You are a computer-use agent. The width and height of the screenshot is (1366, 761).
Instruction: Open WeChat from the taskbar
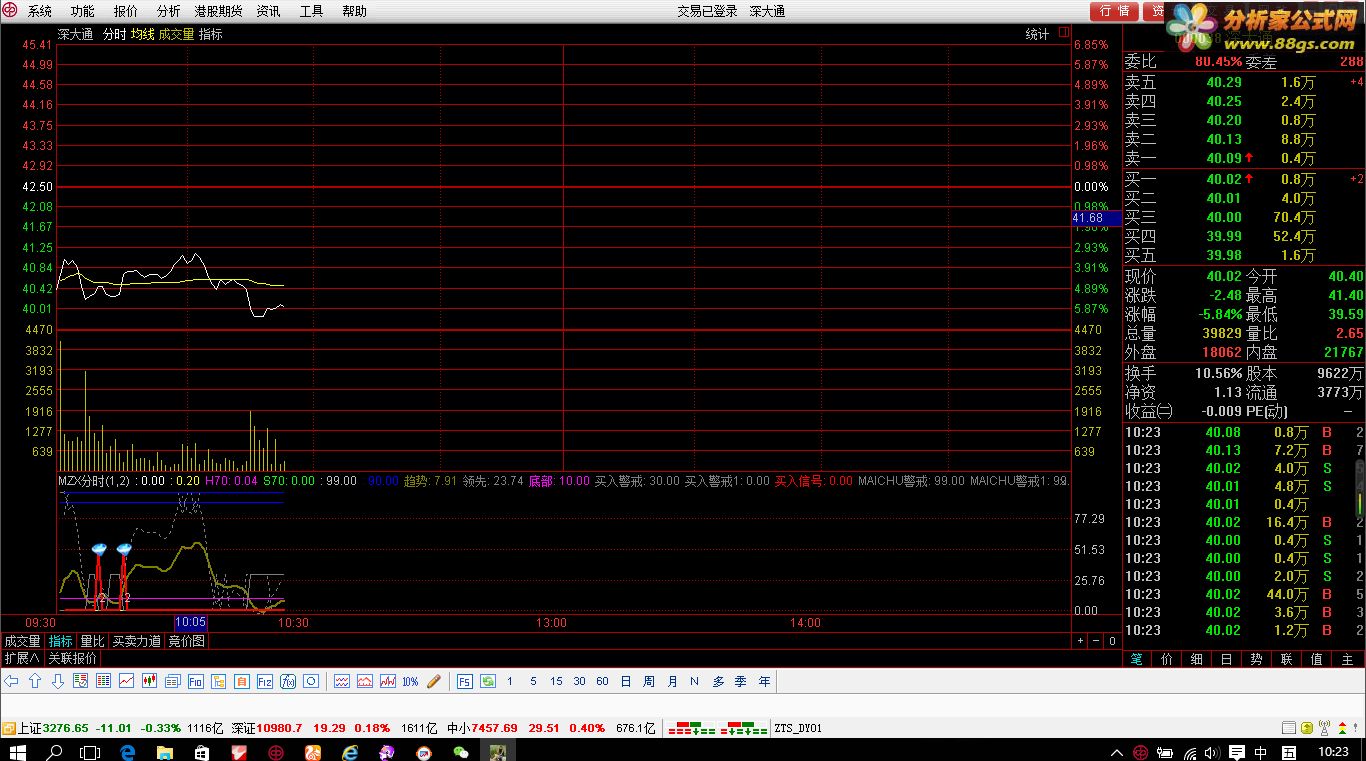(x=461, y=751)
